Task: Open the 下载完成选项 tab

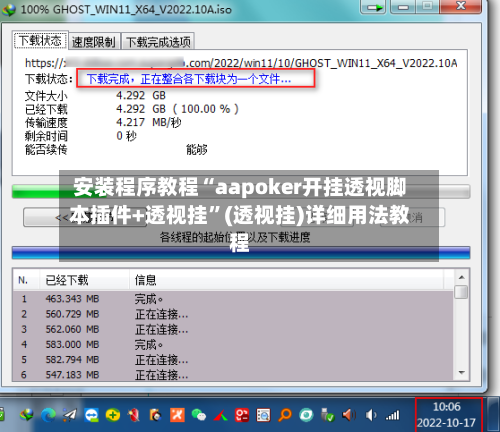Action: 158,42
